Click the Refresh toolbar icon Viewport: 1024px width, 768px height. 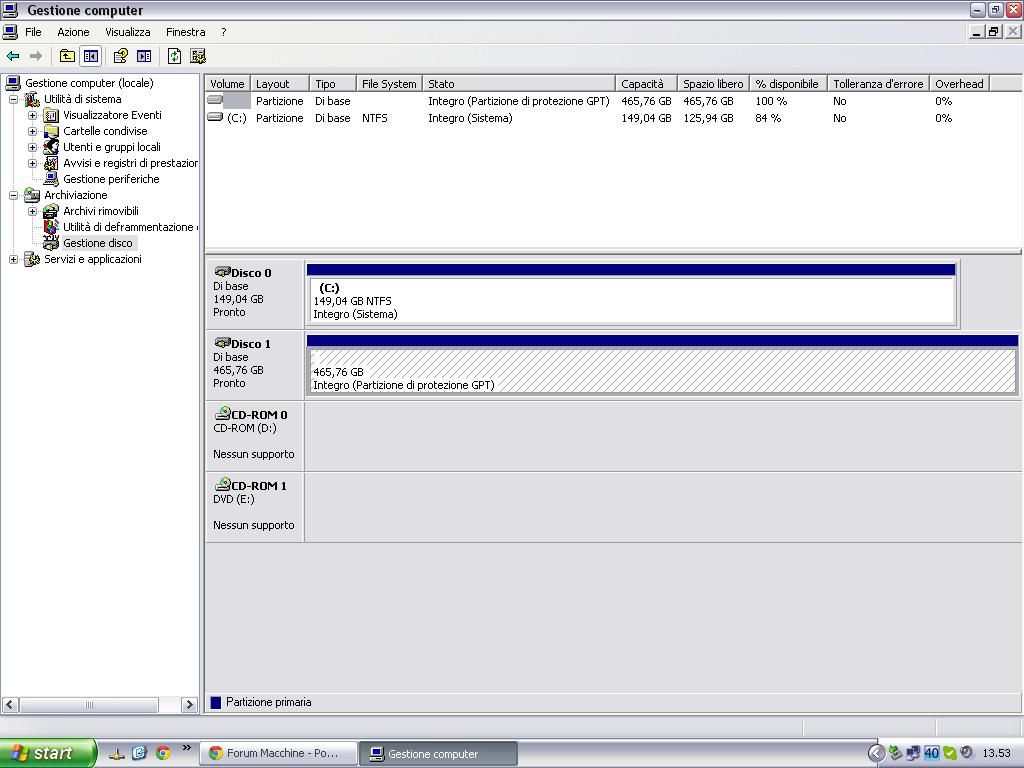[x=174, y=56]
